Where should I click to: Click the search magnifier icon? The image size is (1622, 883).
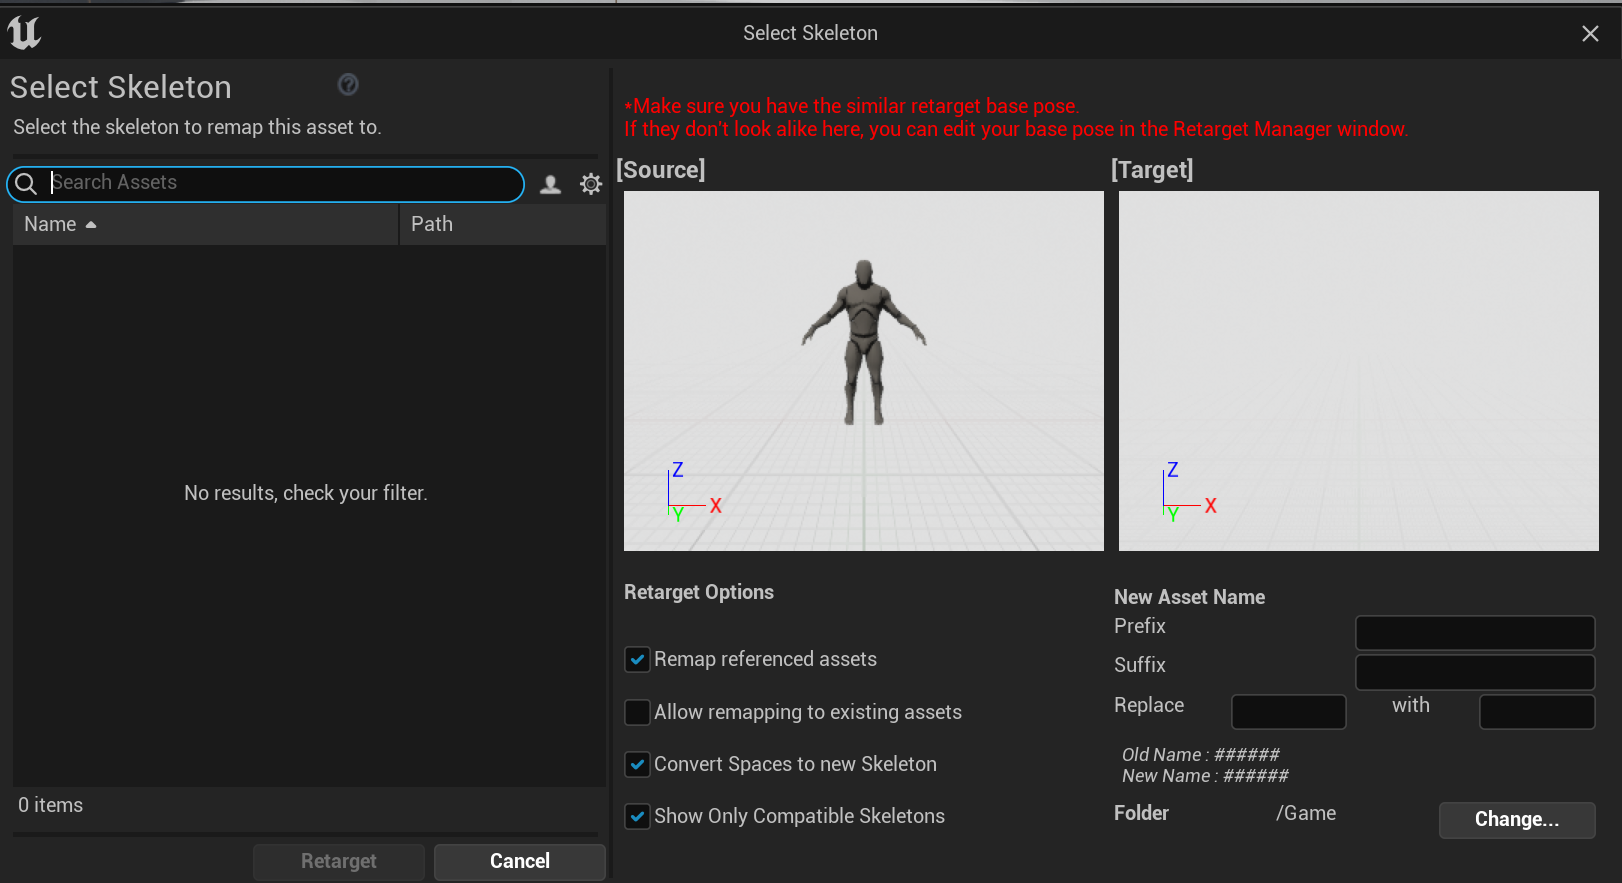pos(27,183)
